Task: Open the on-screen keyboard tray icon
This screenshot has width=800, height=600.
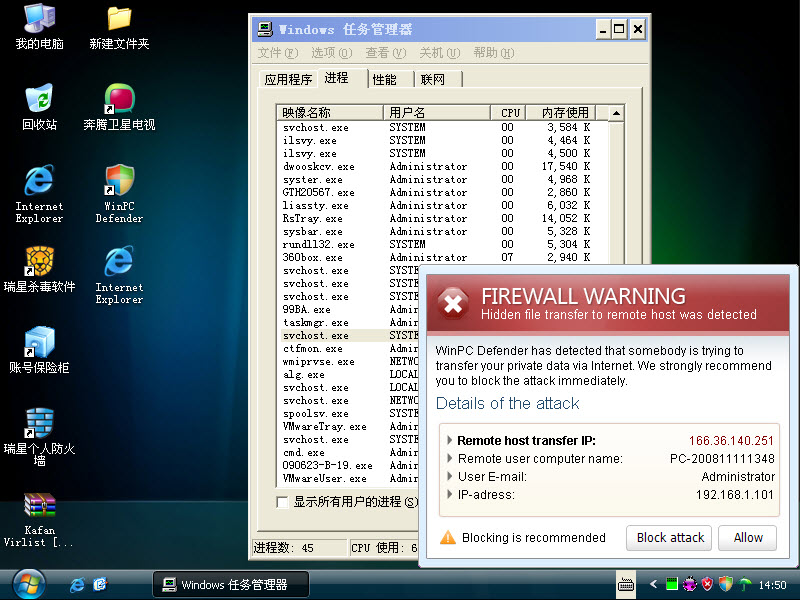Action: 626,585
